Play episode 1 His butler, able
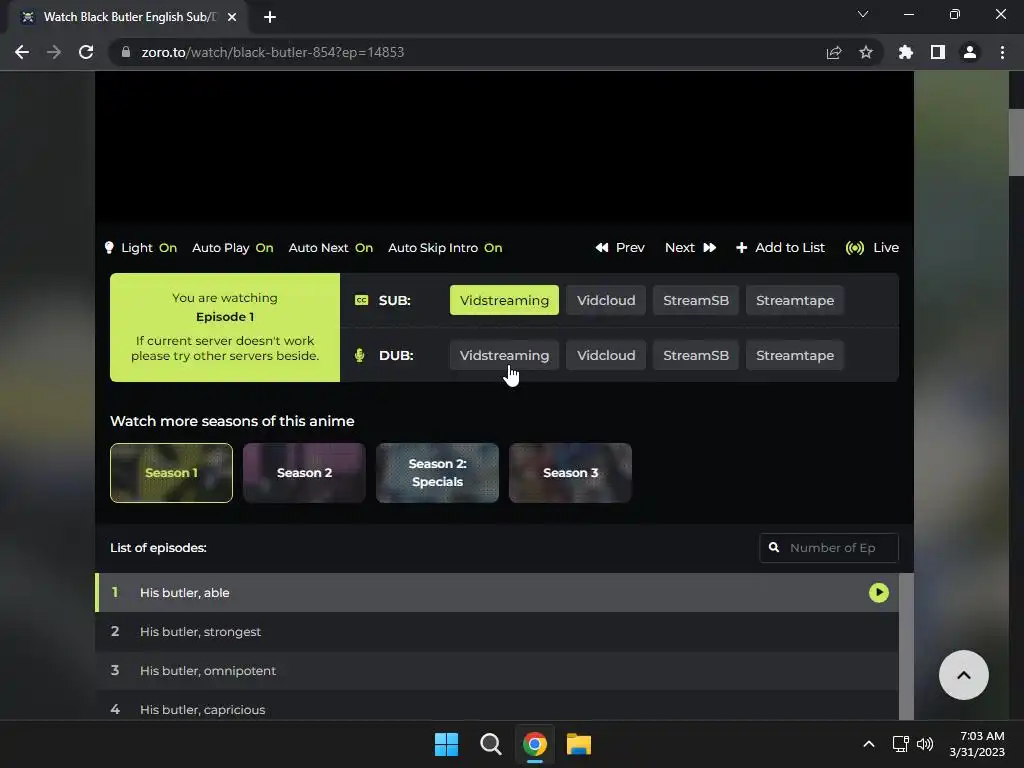The image size is (1024, 768). coord(497,592)
